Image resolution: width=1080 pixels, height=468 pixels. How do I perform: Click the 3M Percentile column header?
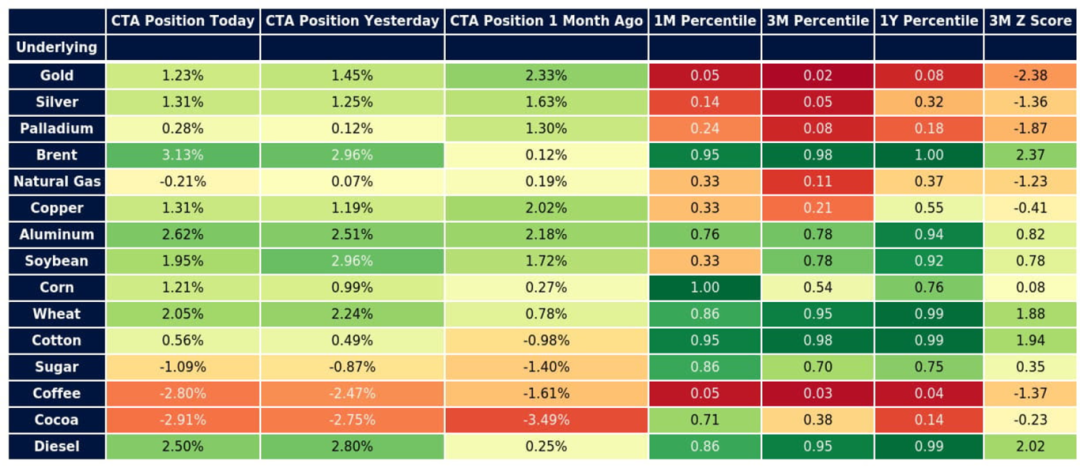(817, 21)
